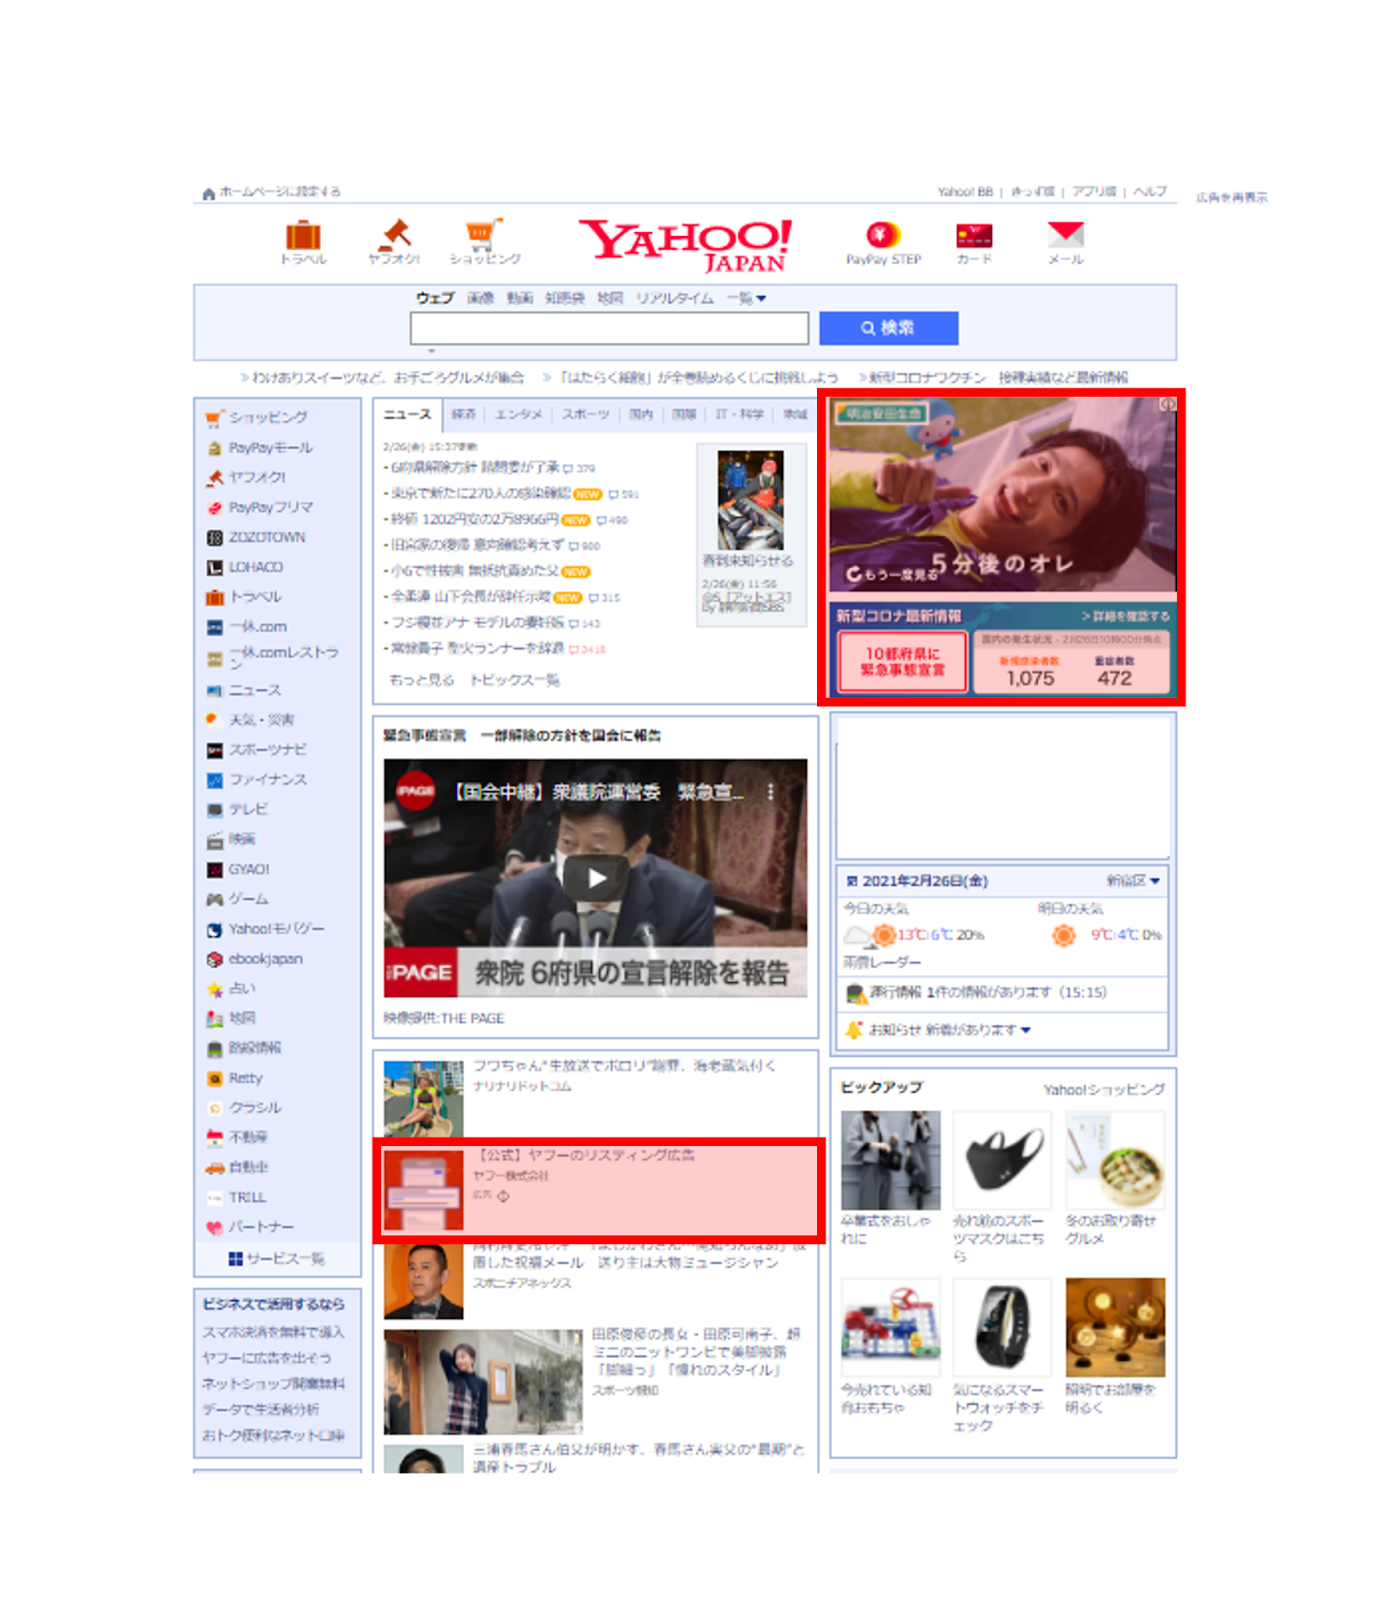Open PayPayフリマ in the sidebar
The width and height of the screenshot is (1384, 1600).
point(270,508)
